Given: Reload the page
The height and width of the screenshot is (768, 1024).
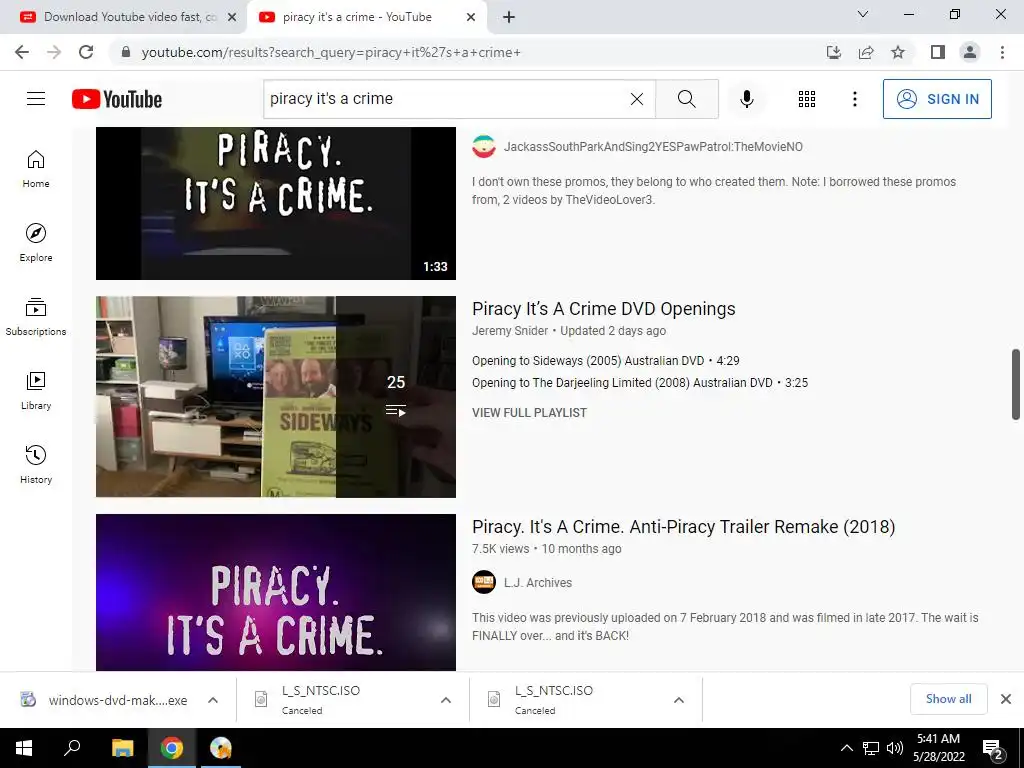Looking at the screenshot, I should click(x=86, y=52).
